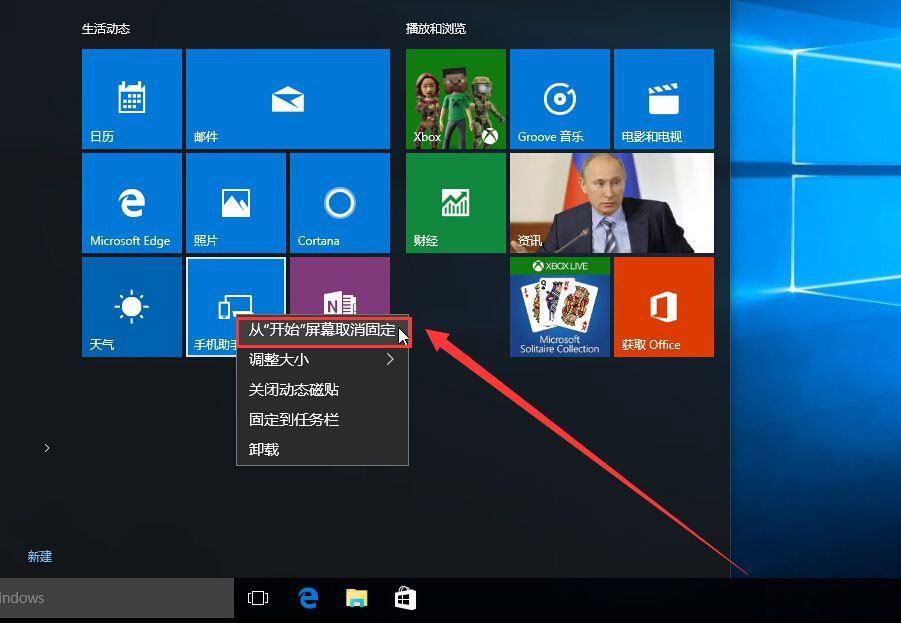Open the 照片 photos tile
901x623 pixels.
coord(236,203)
